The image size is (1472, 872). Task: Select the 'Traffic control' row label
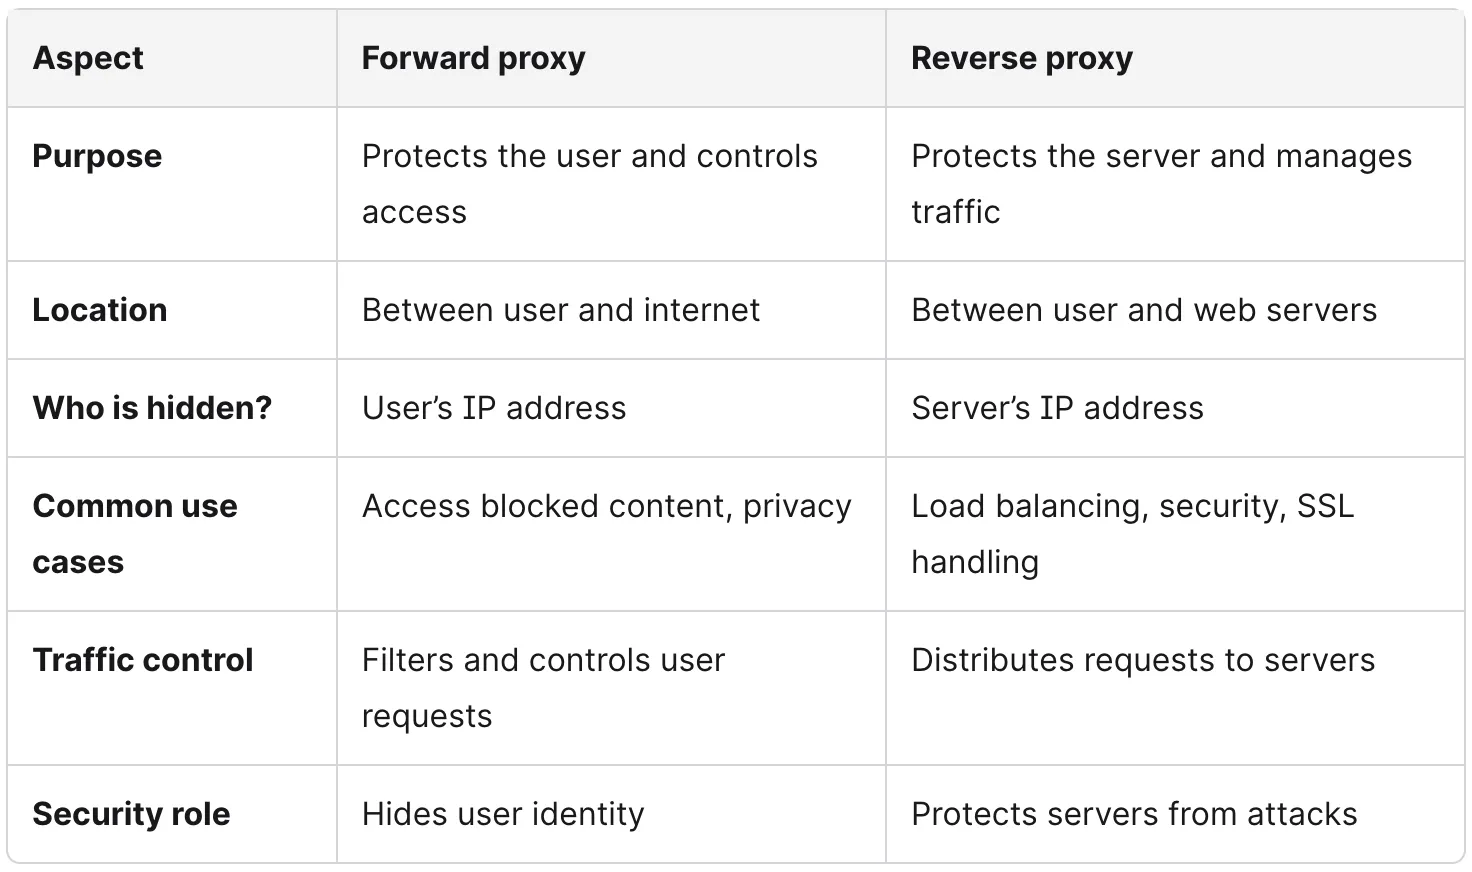pos(143,660)
